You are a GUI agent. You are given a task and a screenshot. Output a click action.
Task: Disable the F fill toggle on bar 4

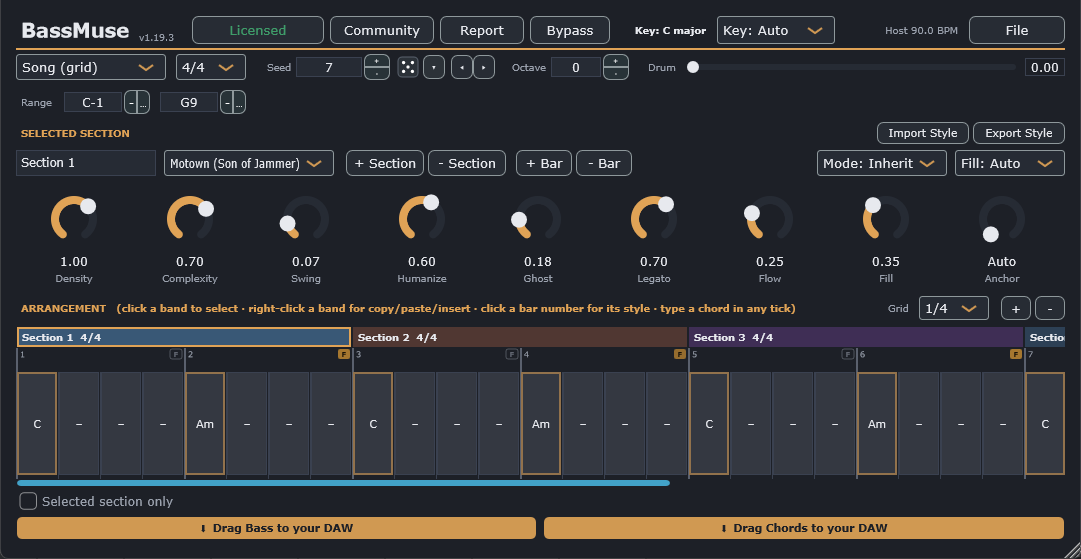(x=680, y=354)
